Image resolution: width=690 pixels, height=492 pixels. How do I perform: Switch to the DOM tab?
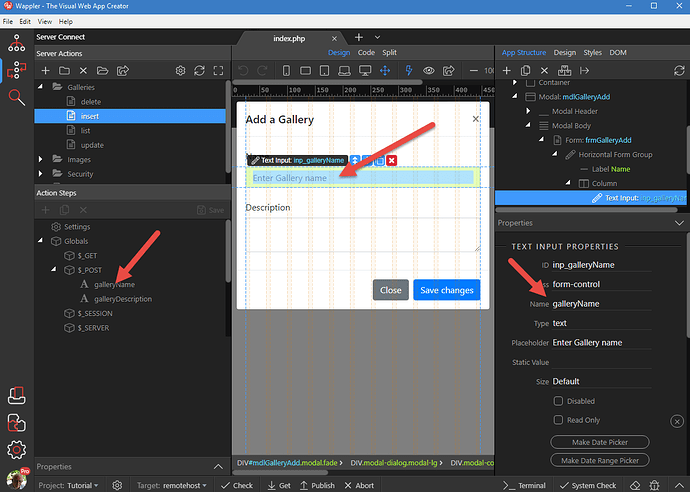[618, 52]
